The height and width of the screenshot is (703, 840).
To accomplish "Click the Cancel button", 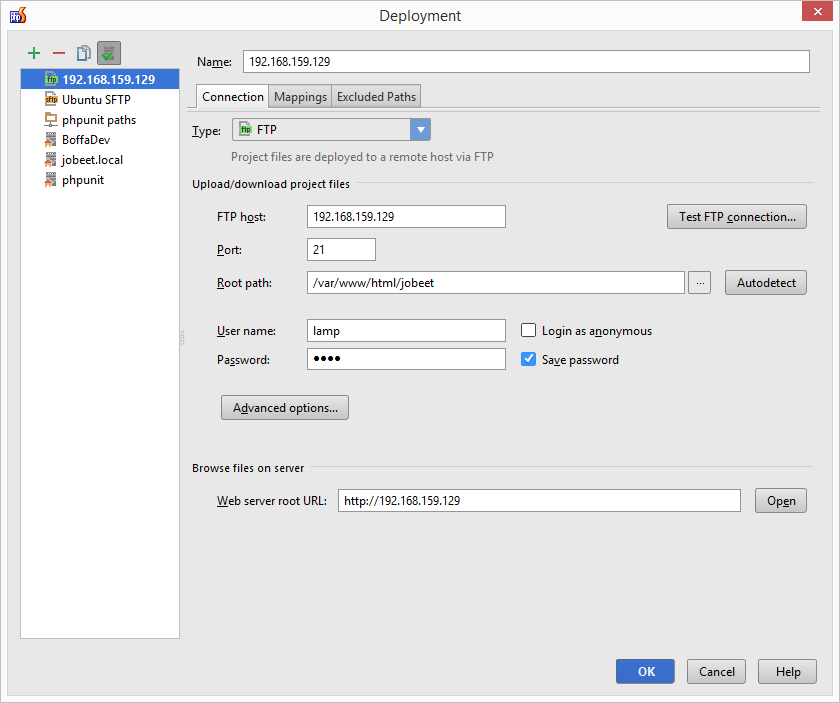I will click(x=716, y=671).
